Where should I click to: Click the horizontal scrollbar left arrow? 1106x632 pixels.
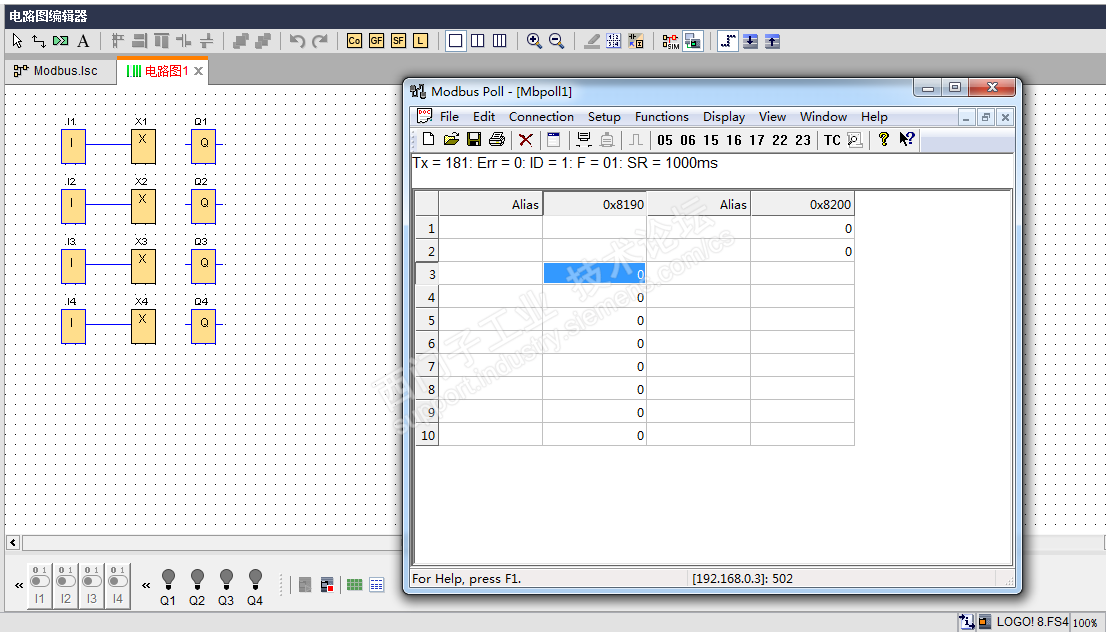coord(13,542)
